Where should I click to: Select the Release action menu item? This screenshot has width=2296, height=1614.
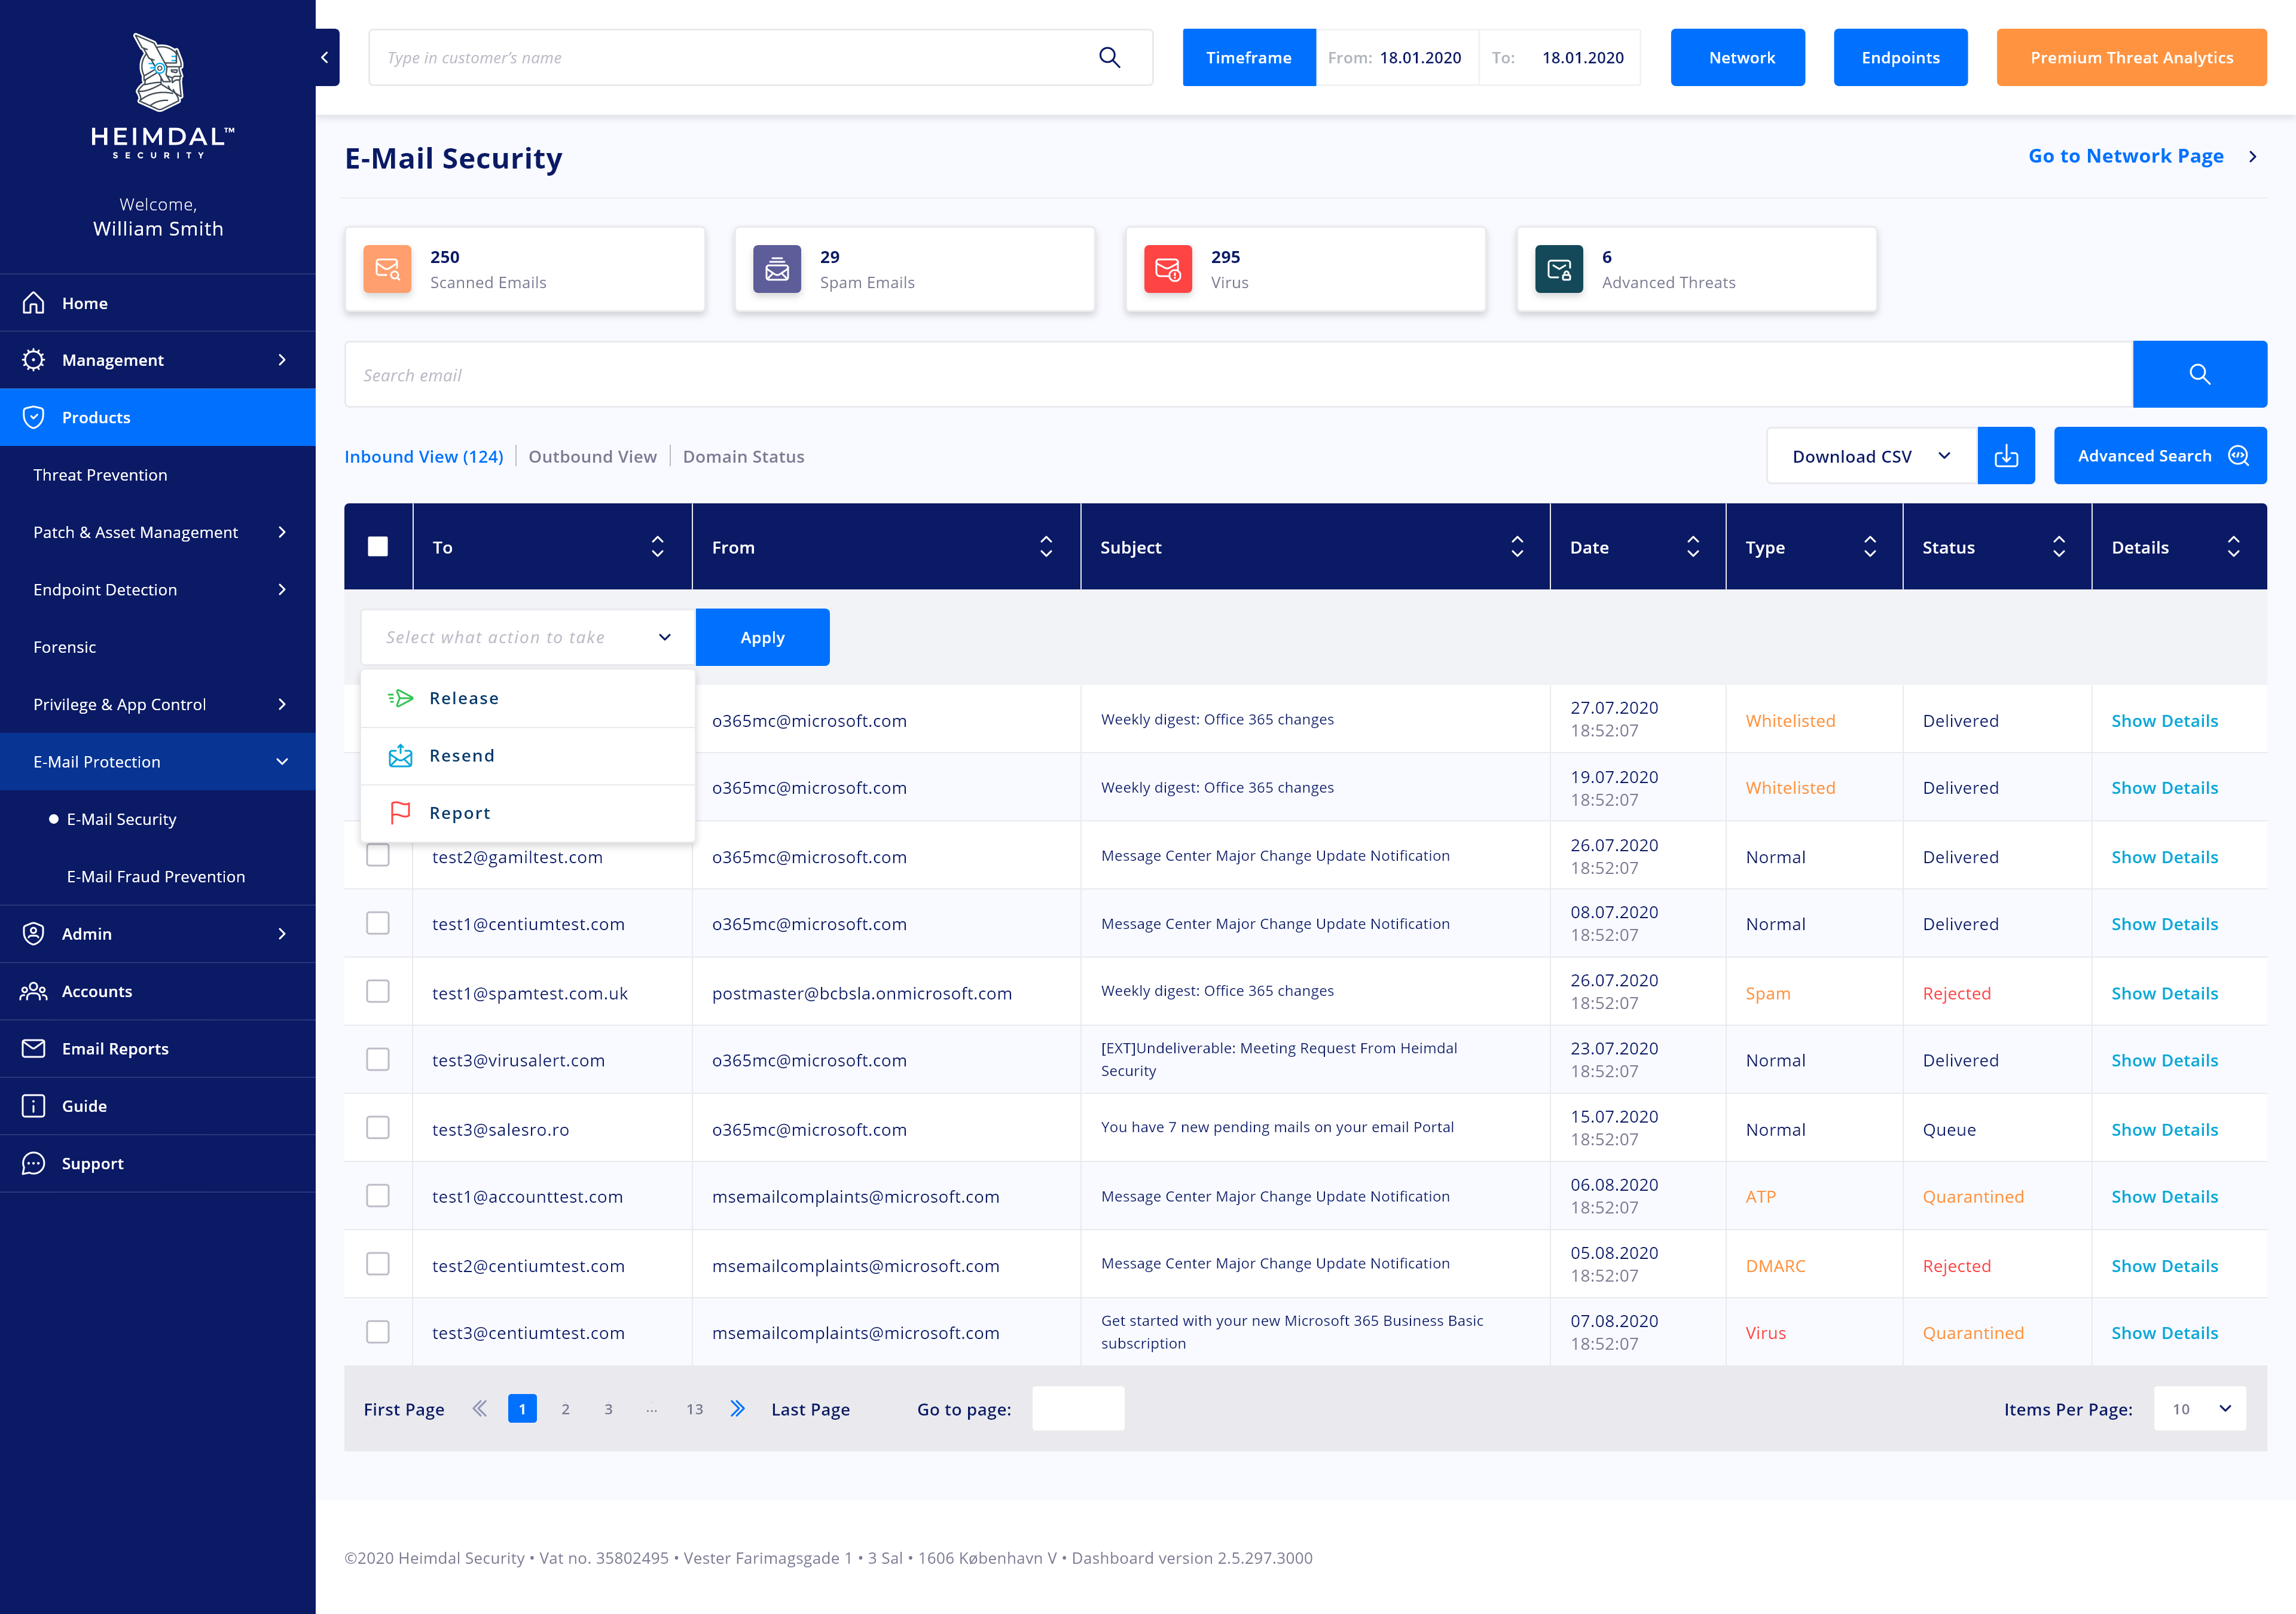[463, 697]
